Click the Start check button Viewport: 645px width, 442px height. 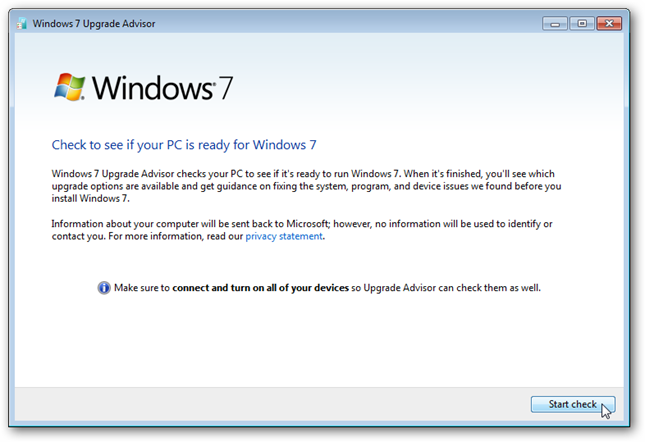(x=573, y=404)
